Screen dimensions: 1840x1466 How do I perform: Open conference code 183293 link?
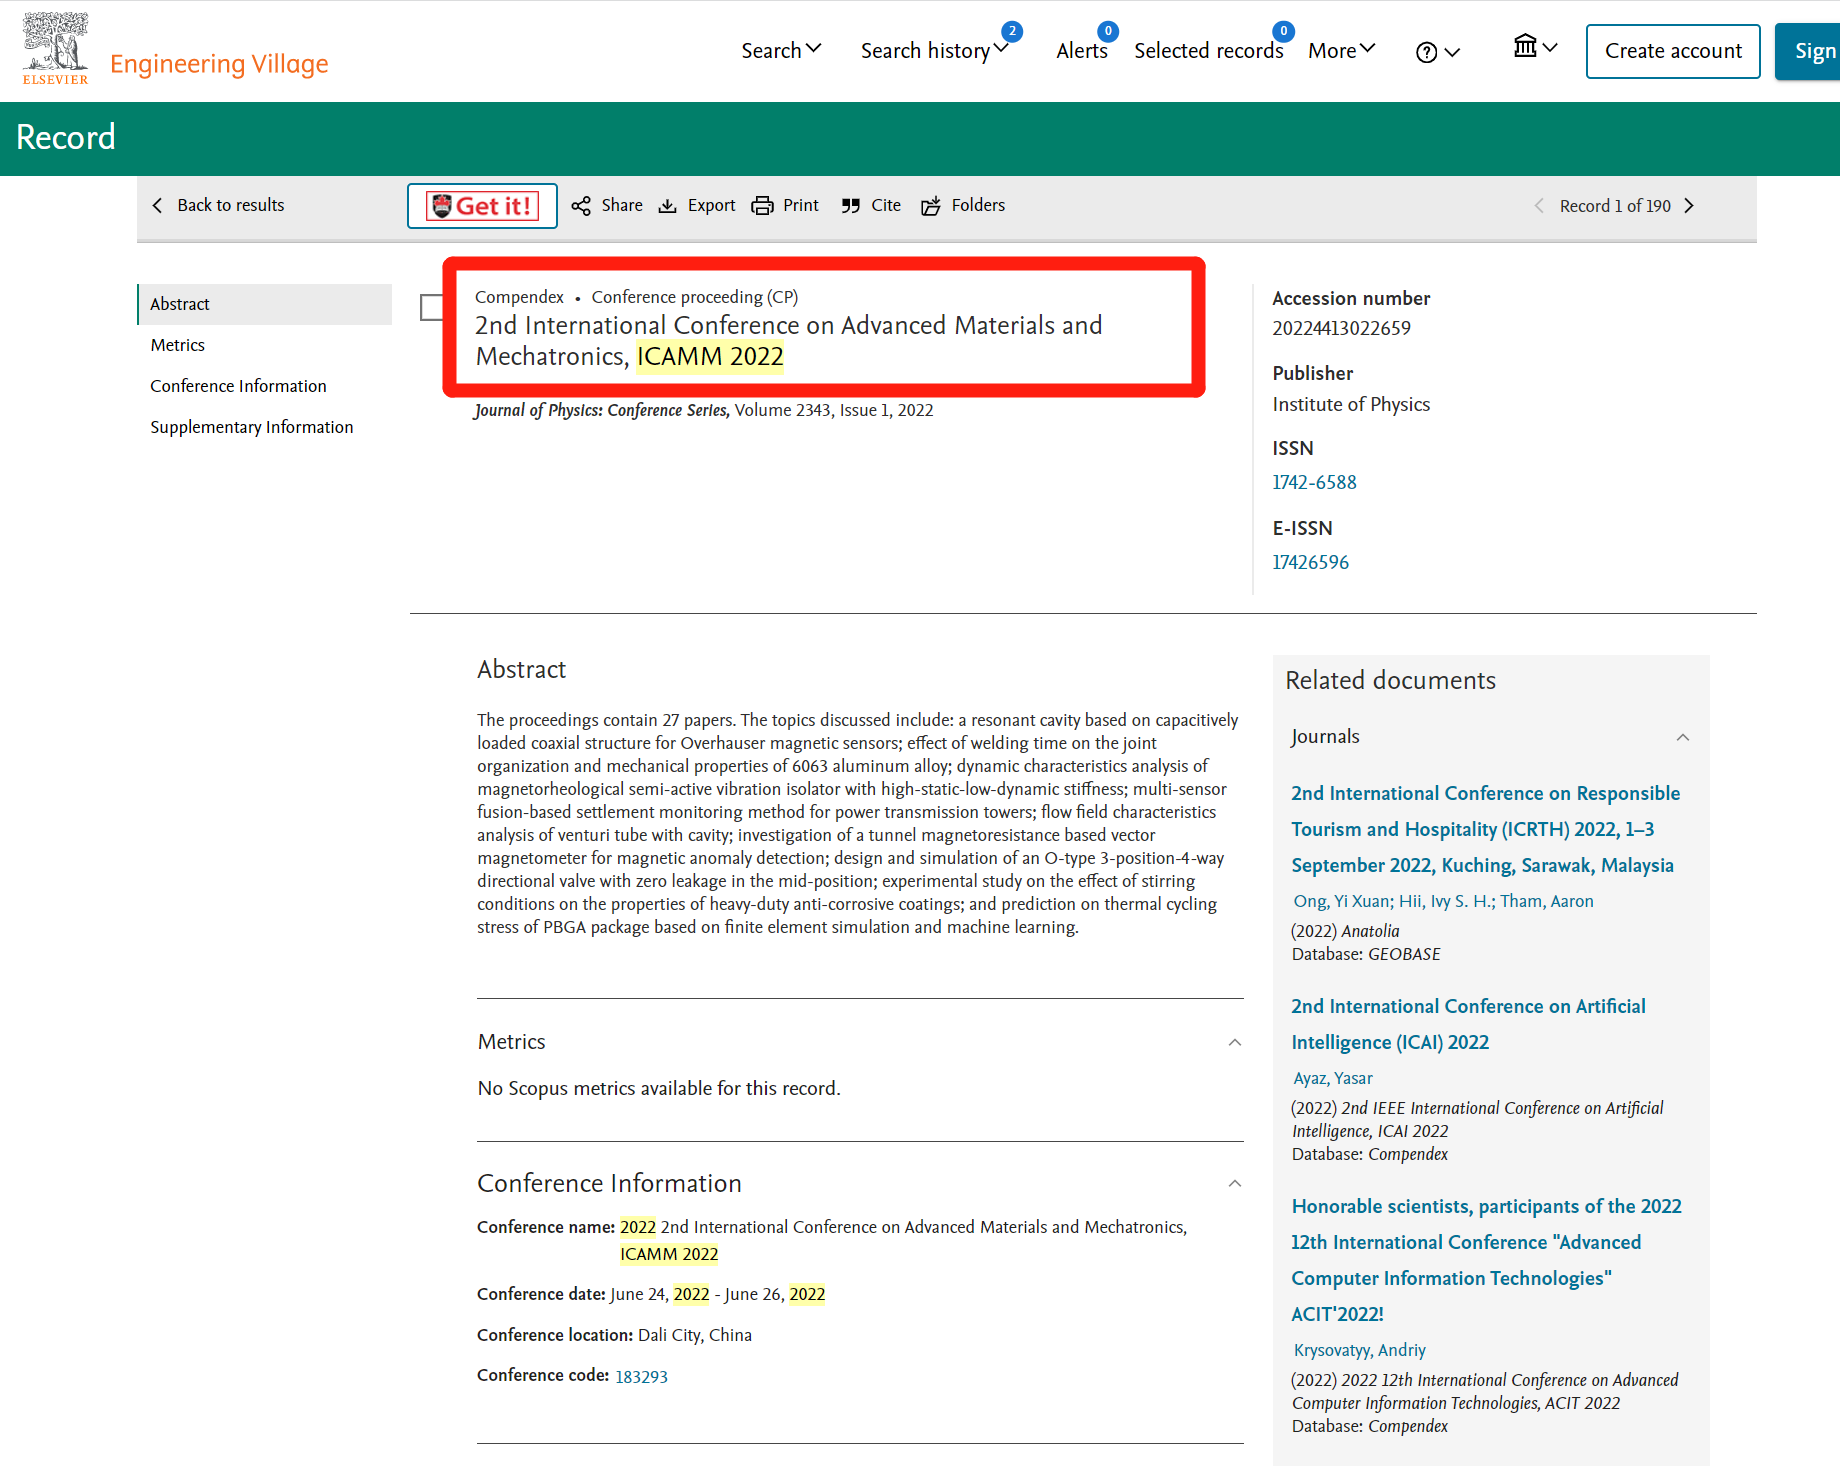[641, 1377]
